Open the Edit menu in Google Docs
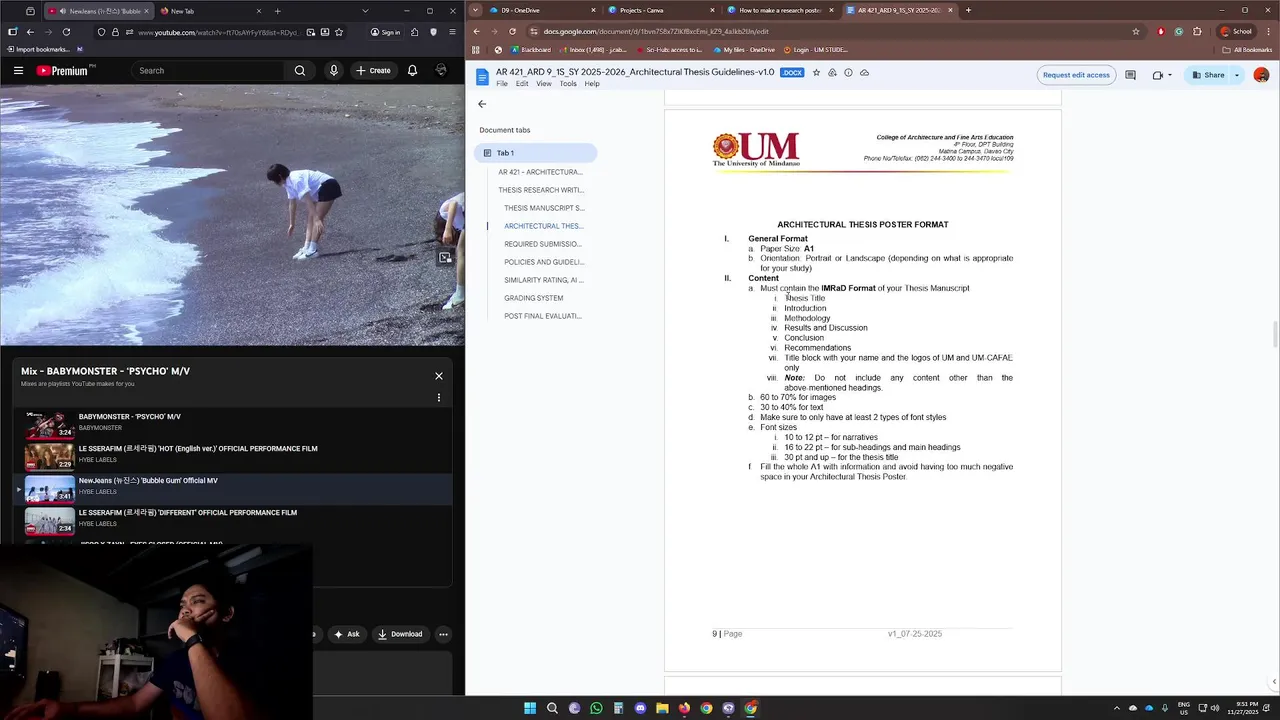Image resolution: width=1280 pixels, height=720 pixels. tap(522, 84)
